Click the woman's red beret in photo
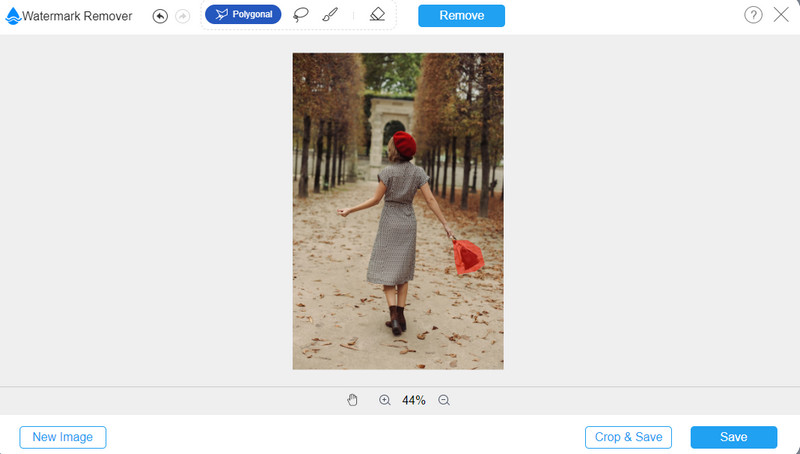Image resolution: width=800 pixels, height=454 pixels. pyautogui.click(x=403, y=143)
